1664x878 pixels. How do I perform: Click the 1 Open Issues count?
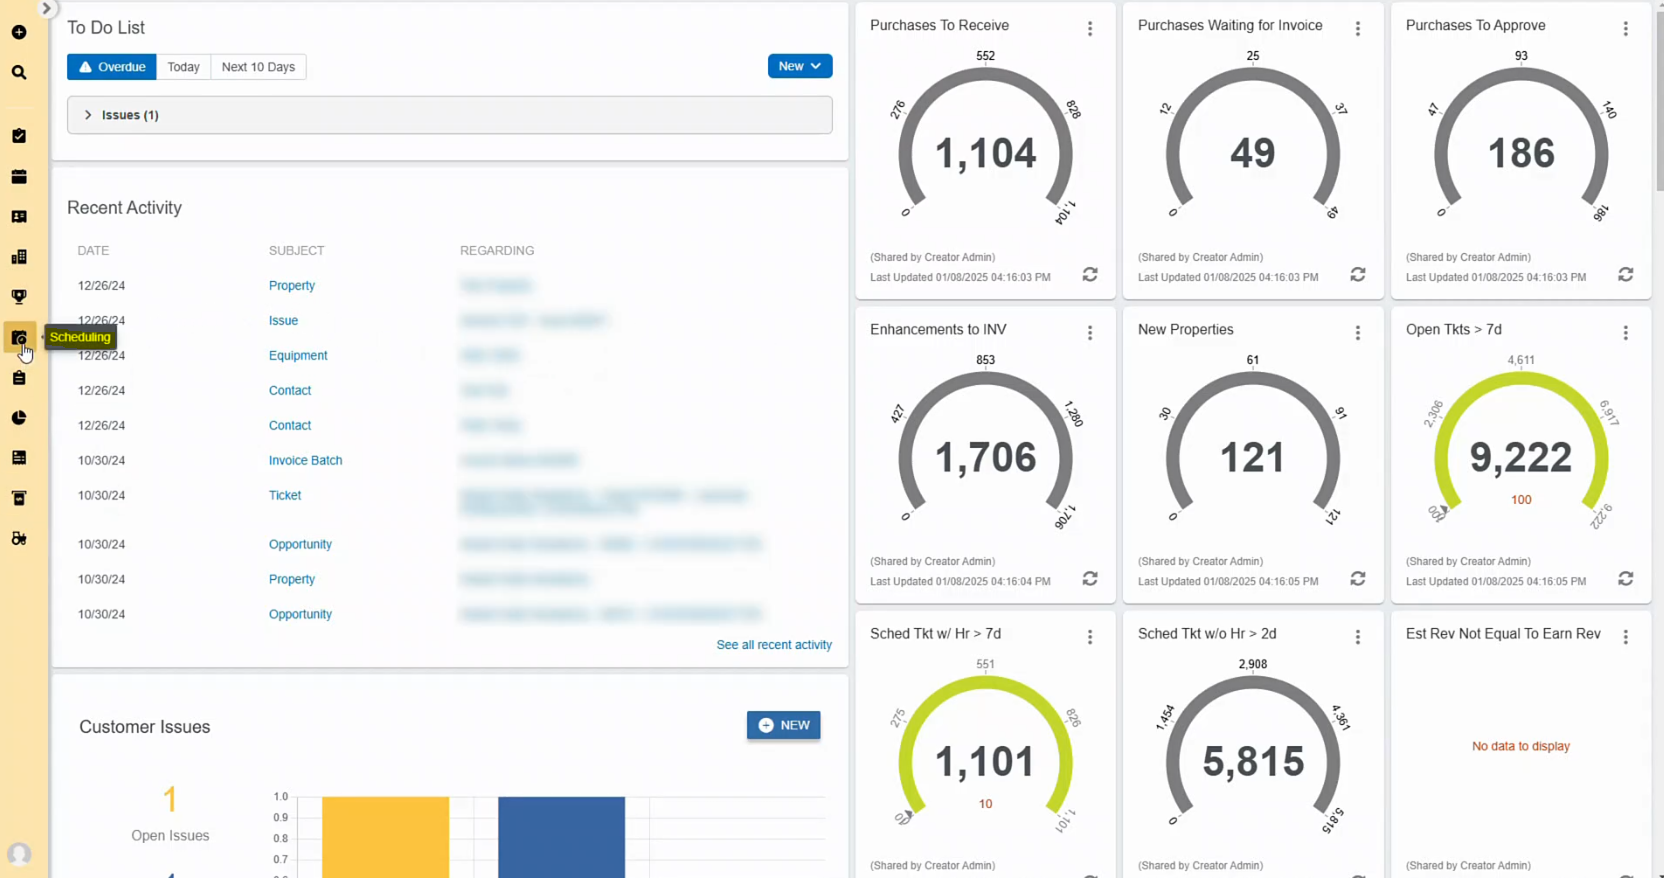tap(170, 799)
